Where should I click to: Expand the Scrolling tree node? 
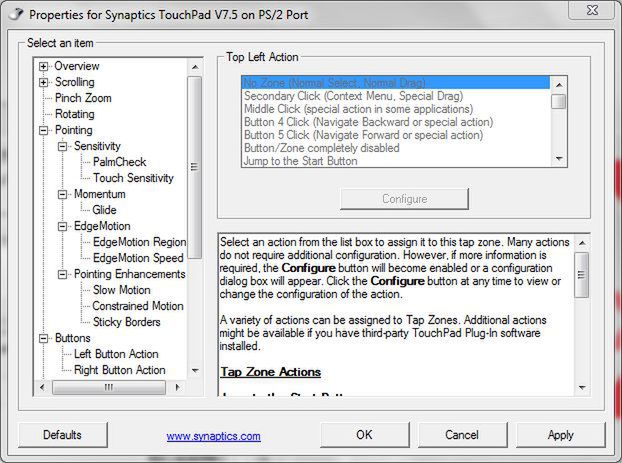44,82
